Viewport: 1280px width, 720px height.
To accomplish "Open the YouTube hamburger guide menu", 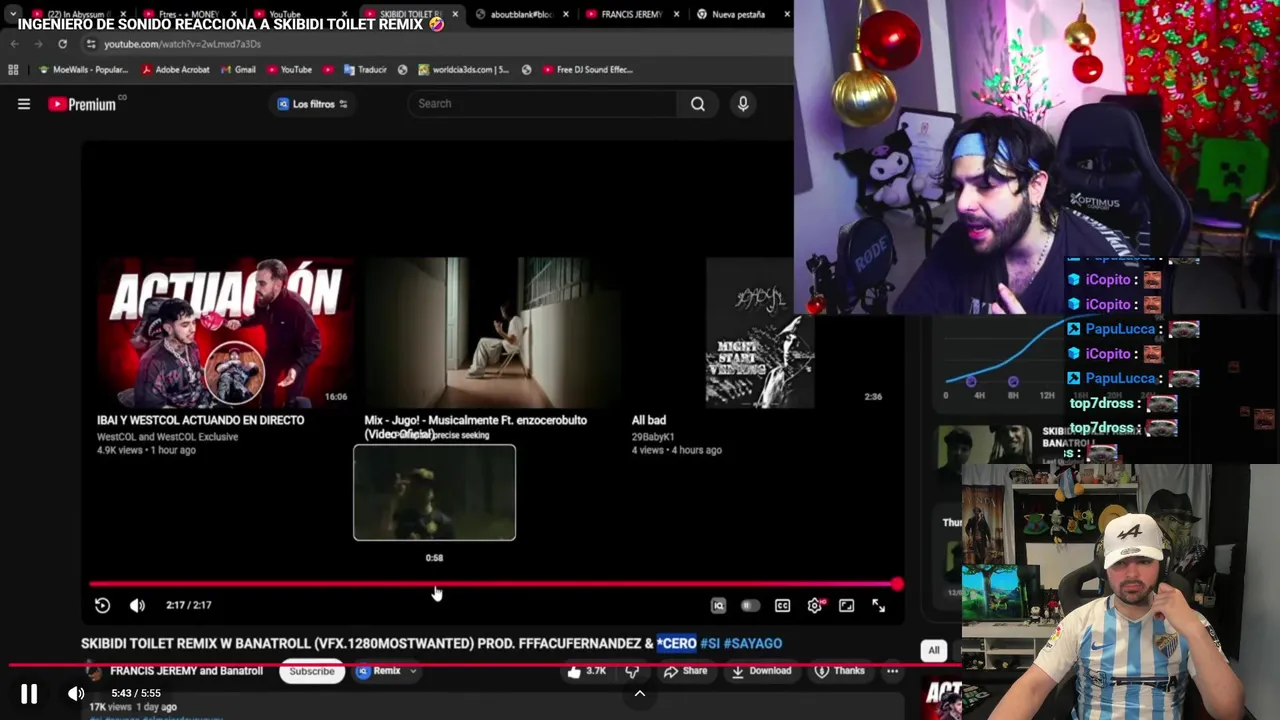I will point(24,104).
